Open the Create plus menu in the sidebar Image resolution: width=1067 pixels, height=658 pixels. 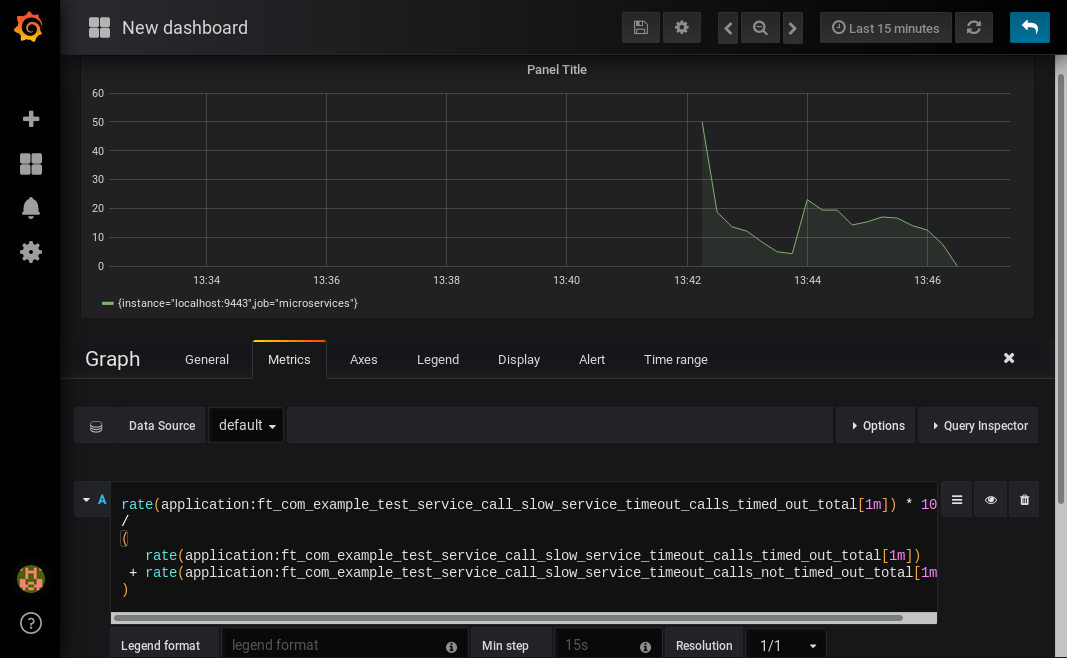point(31,119)
